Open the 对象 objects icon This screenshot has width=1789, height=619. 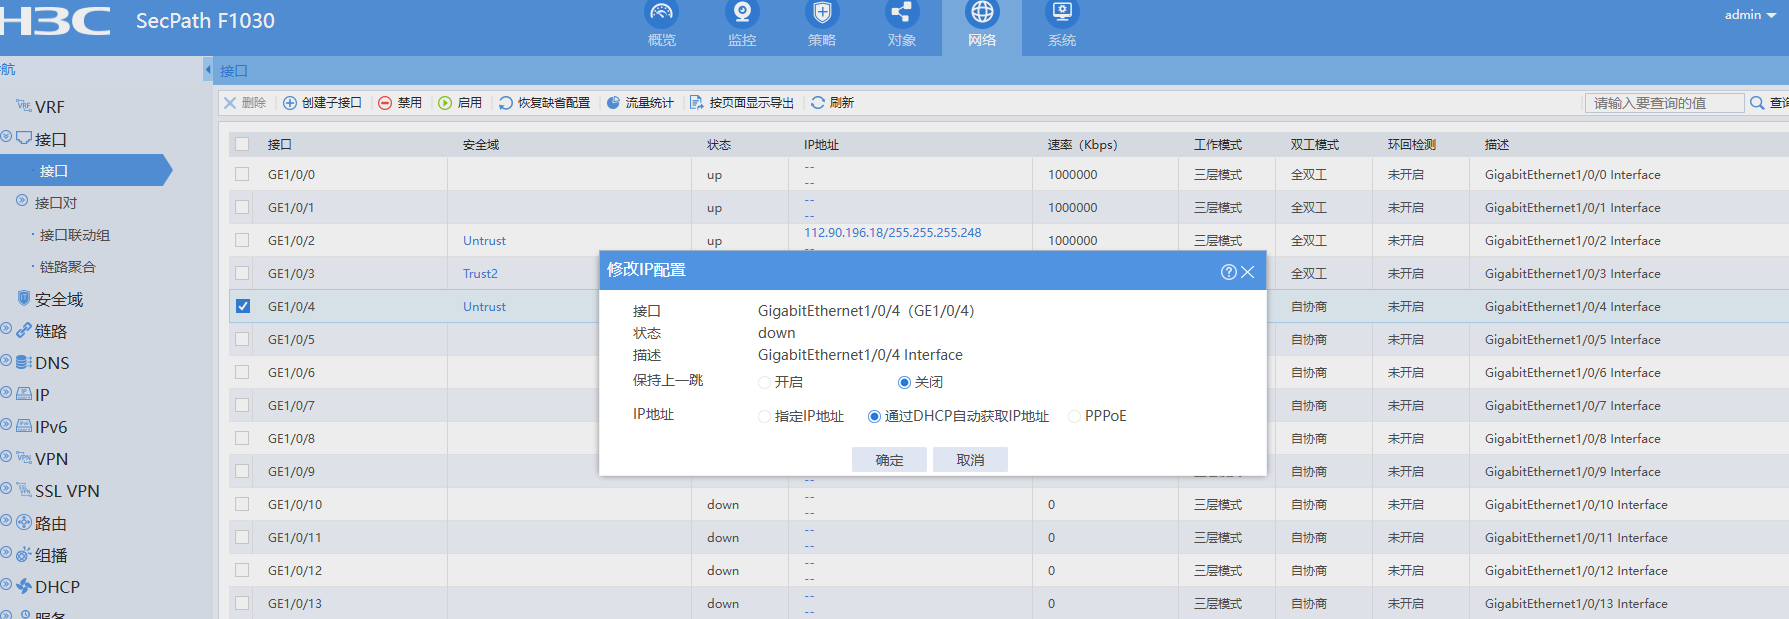point(901,15)
